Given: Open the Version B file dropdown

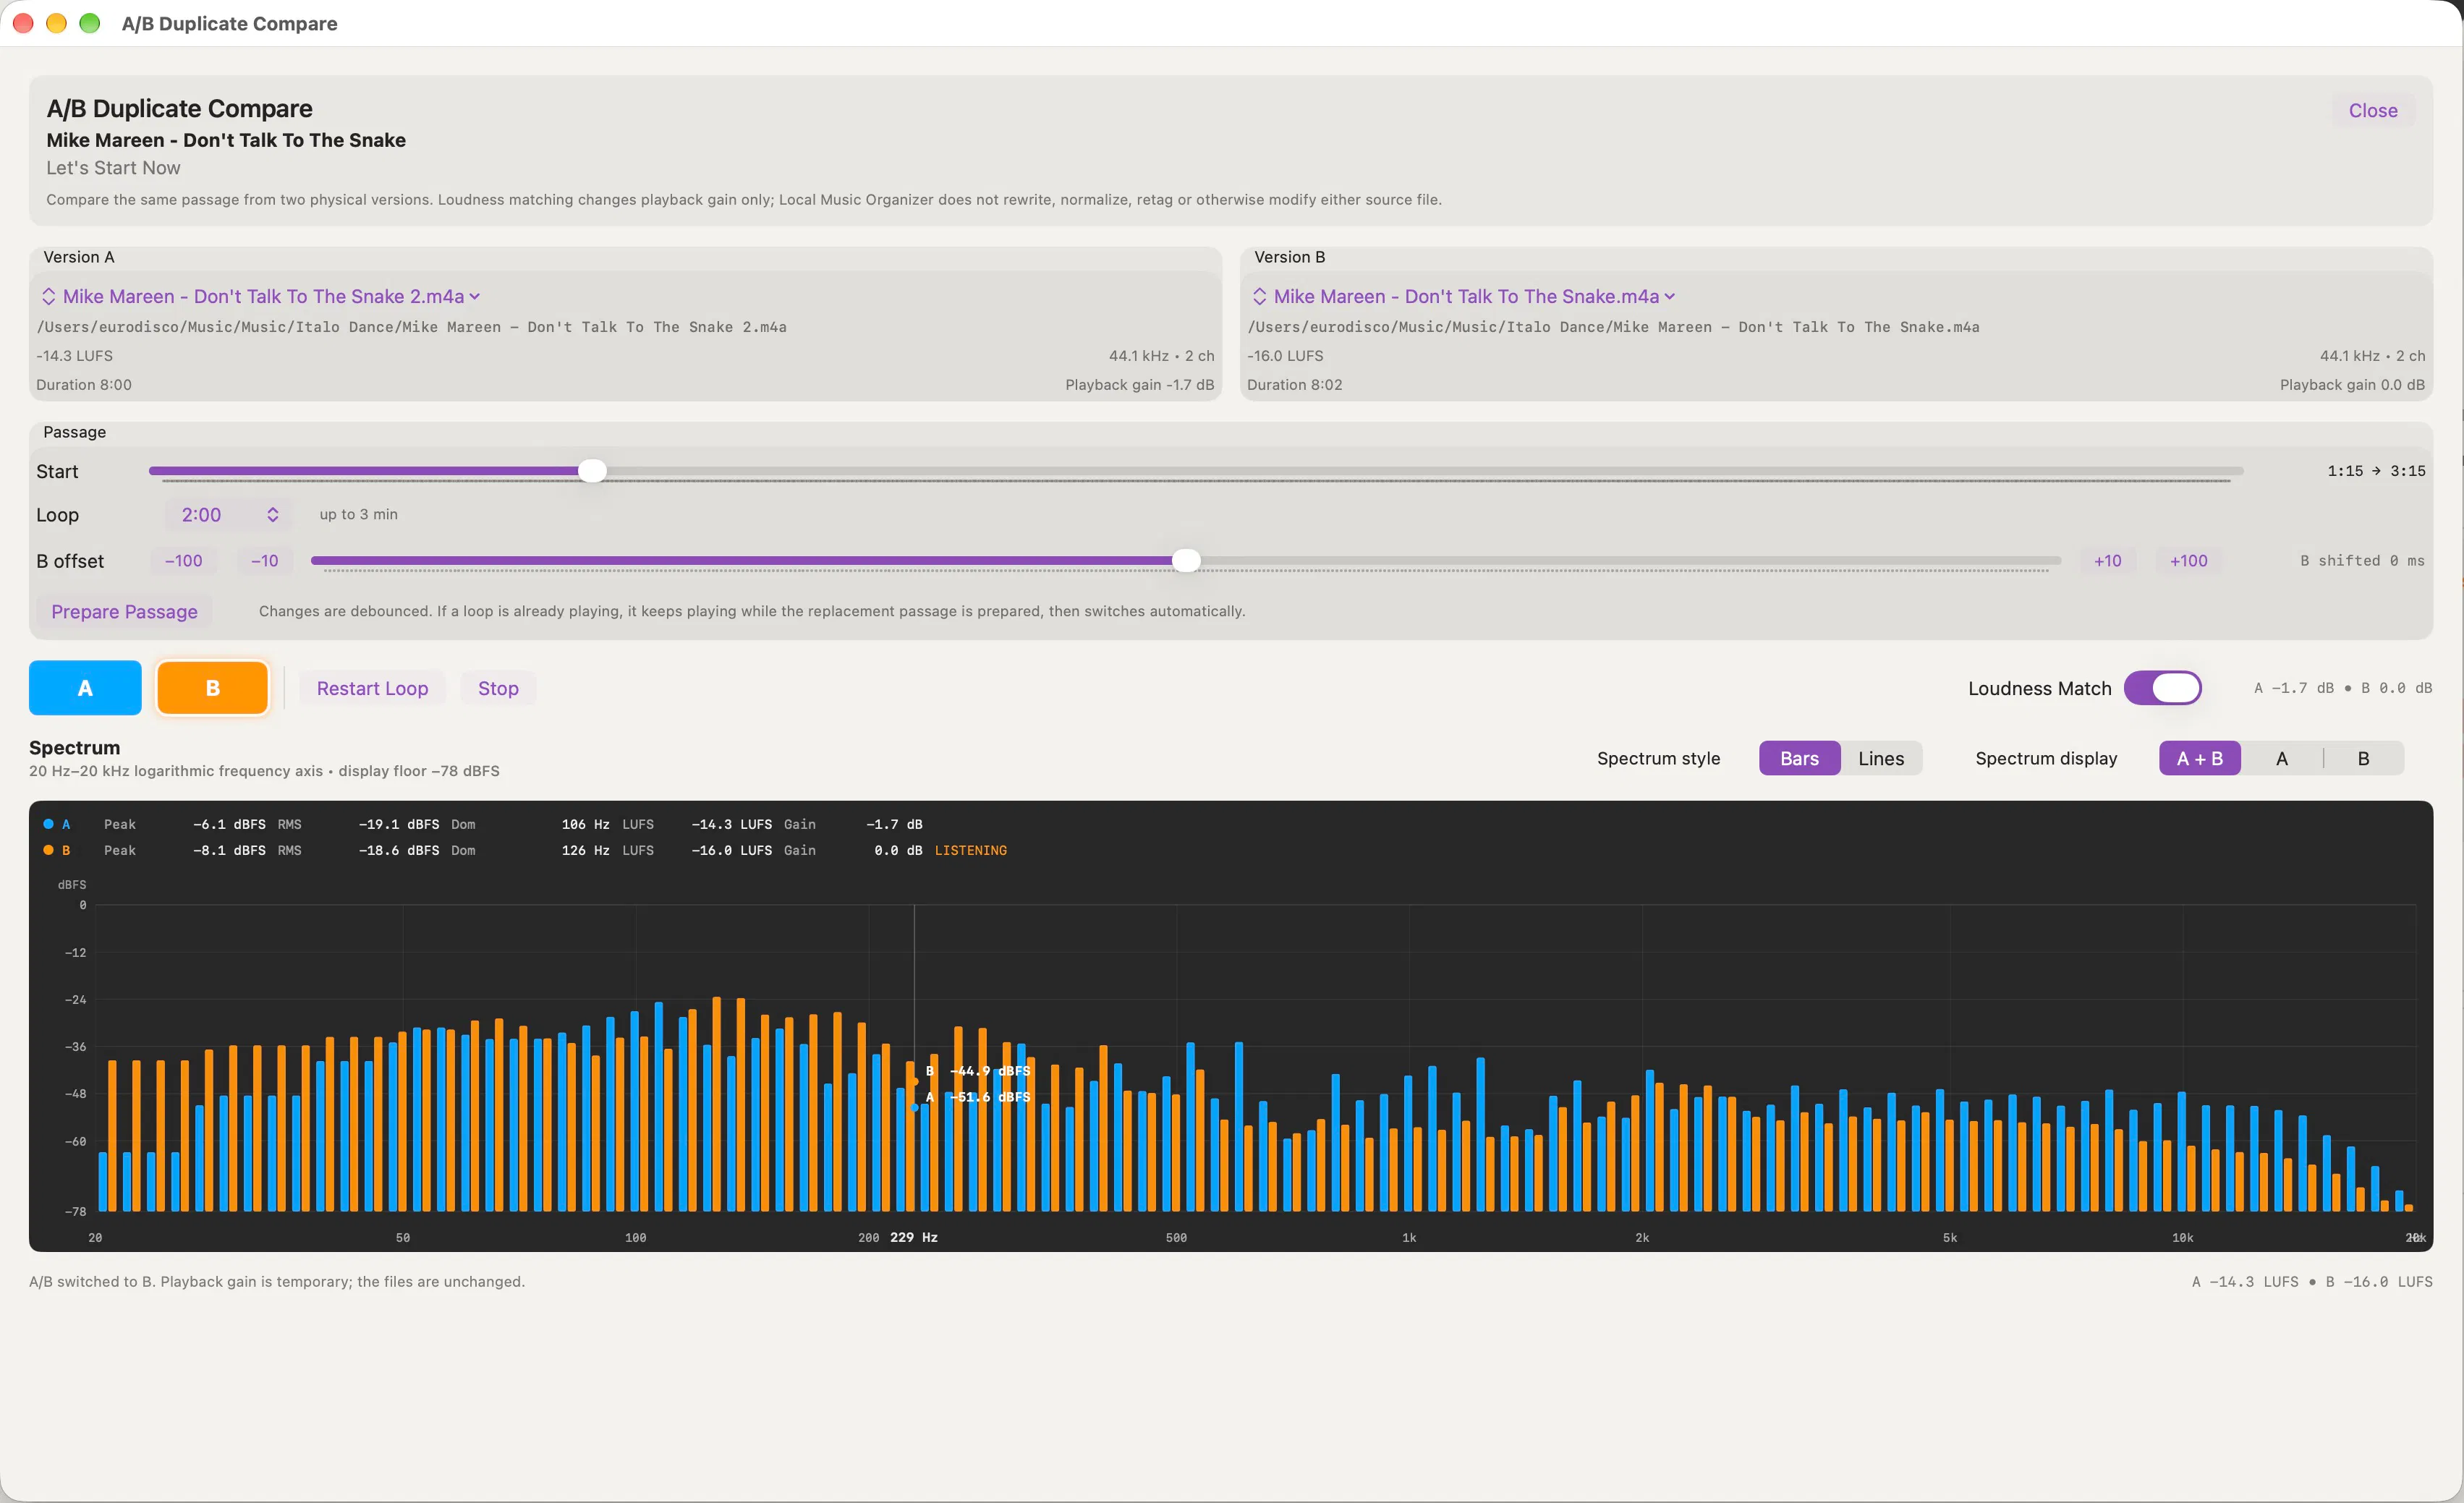Looking at the screenshot, I should point(1463,296).
